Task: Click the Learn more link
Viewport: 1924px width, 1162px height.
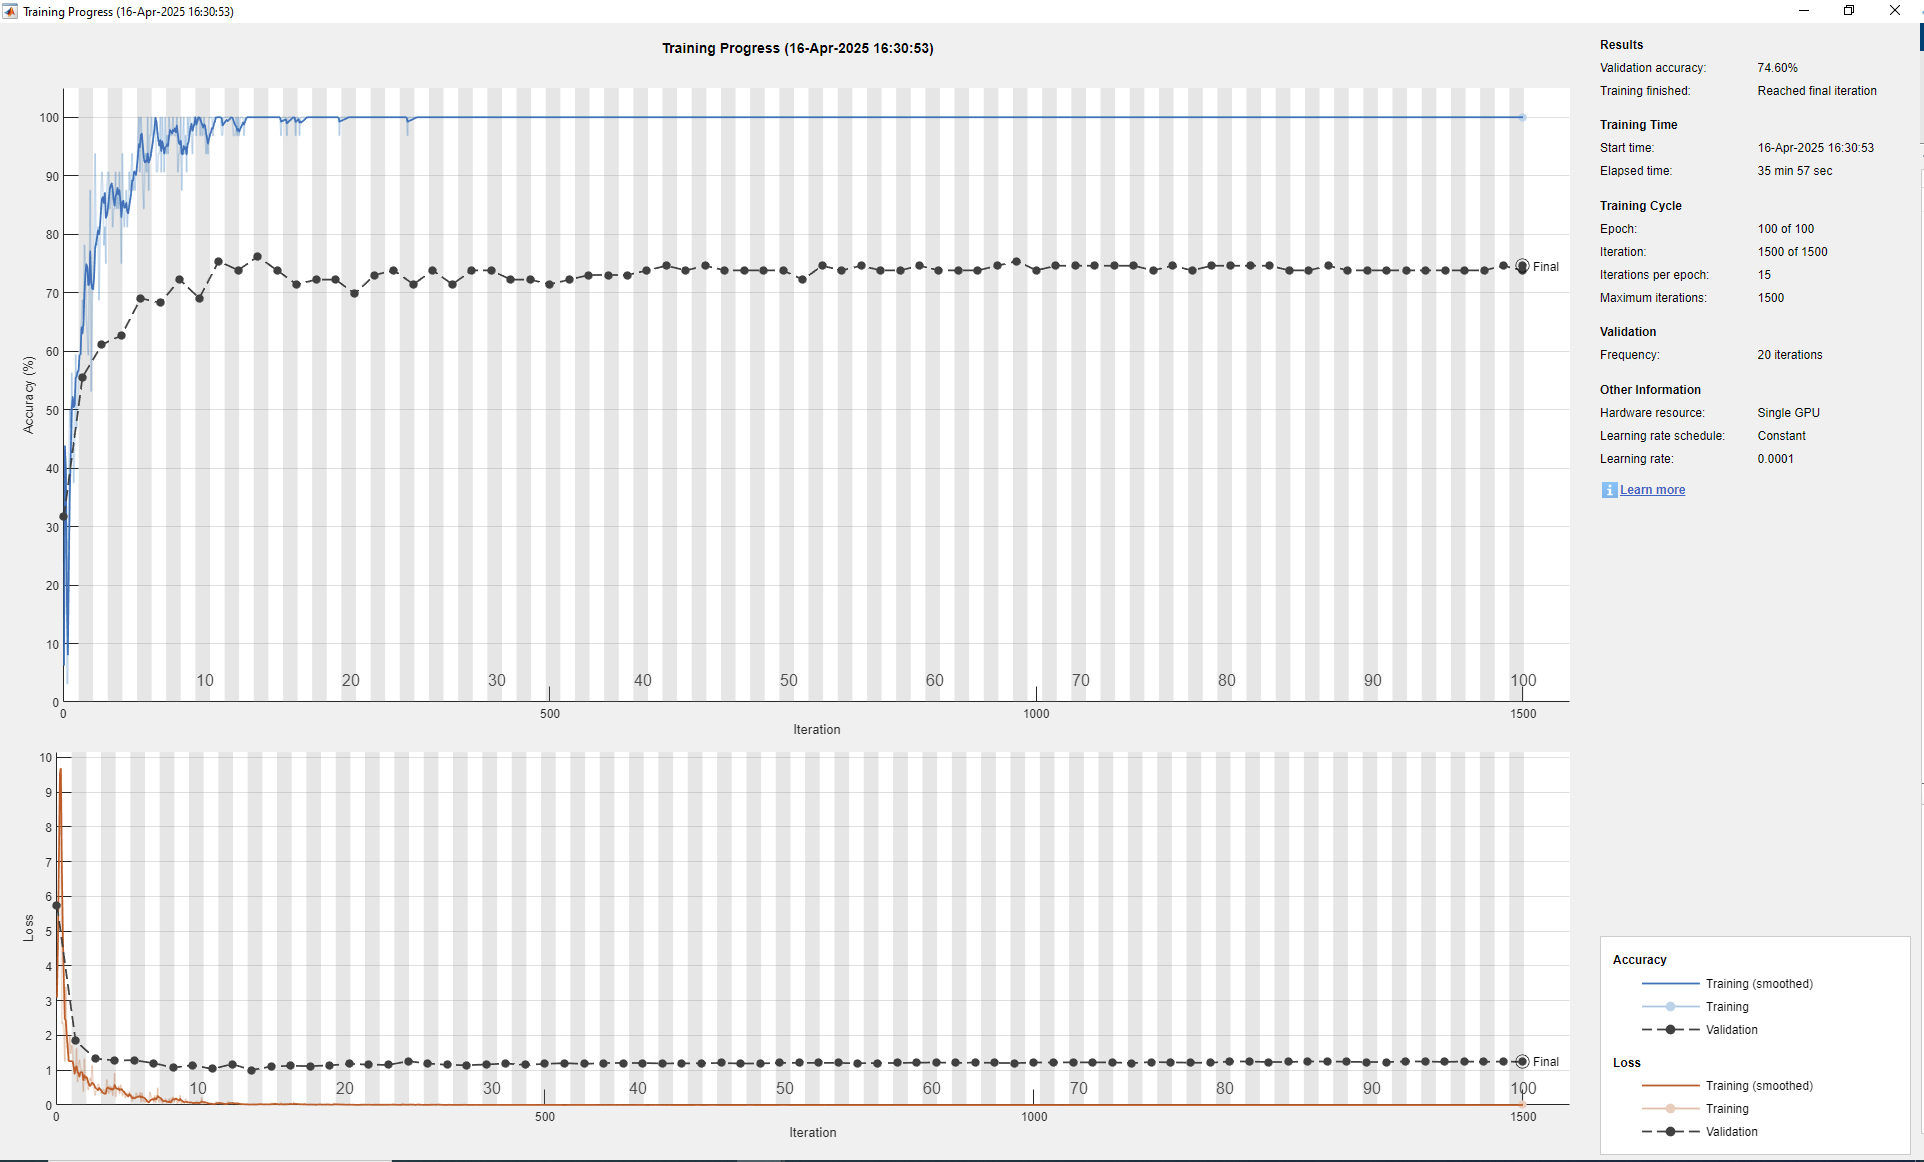Action: click(x=1652, y=490)
